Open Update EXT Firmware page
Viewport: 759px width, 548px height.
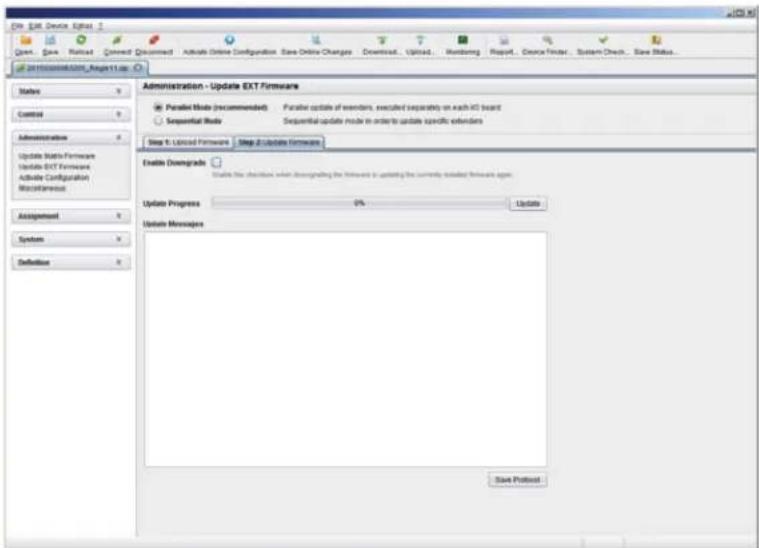tap(54, 167)
